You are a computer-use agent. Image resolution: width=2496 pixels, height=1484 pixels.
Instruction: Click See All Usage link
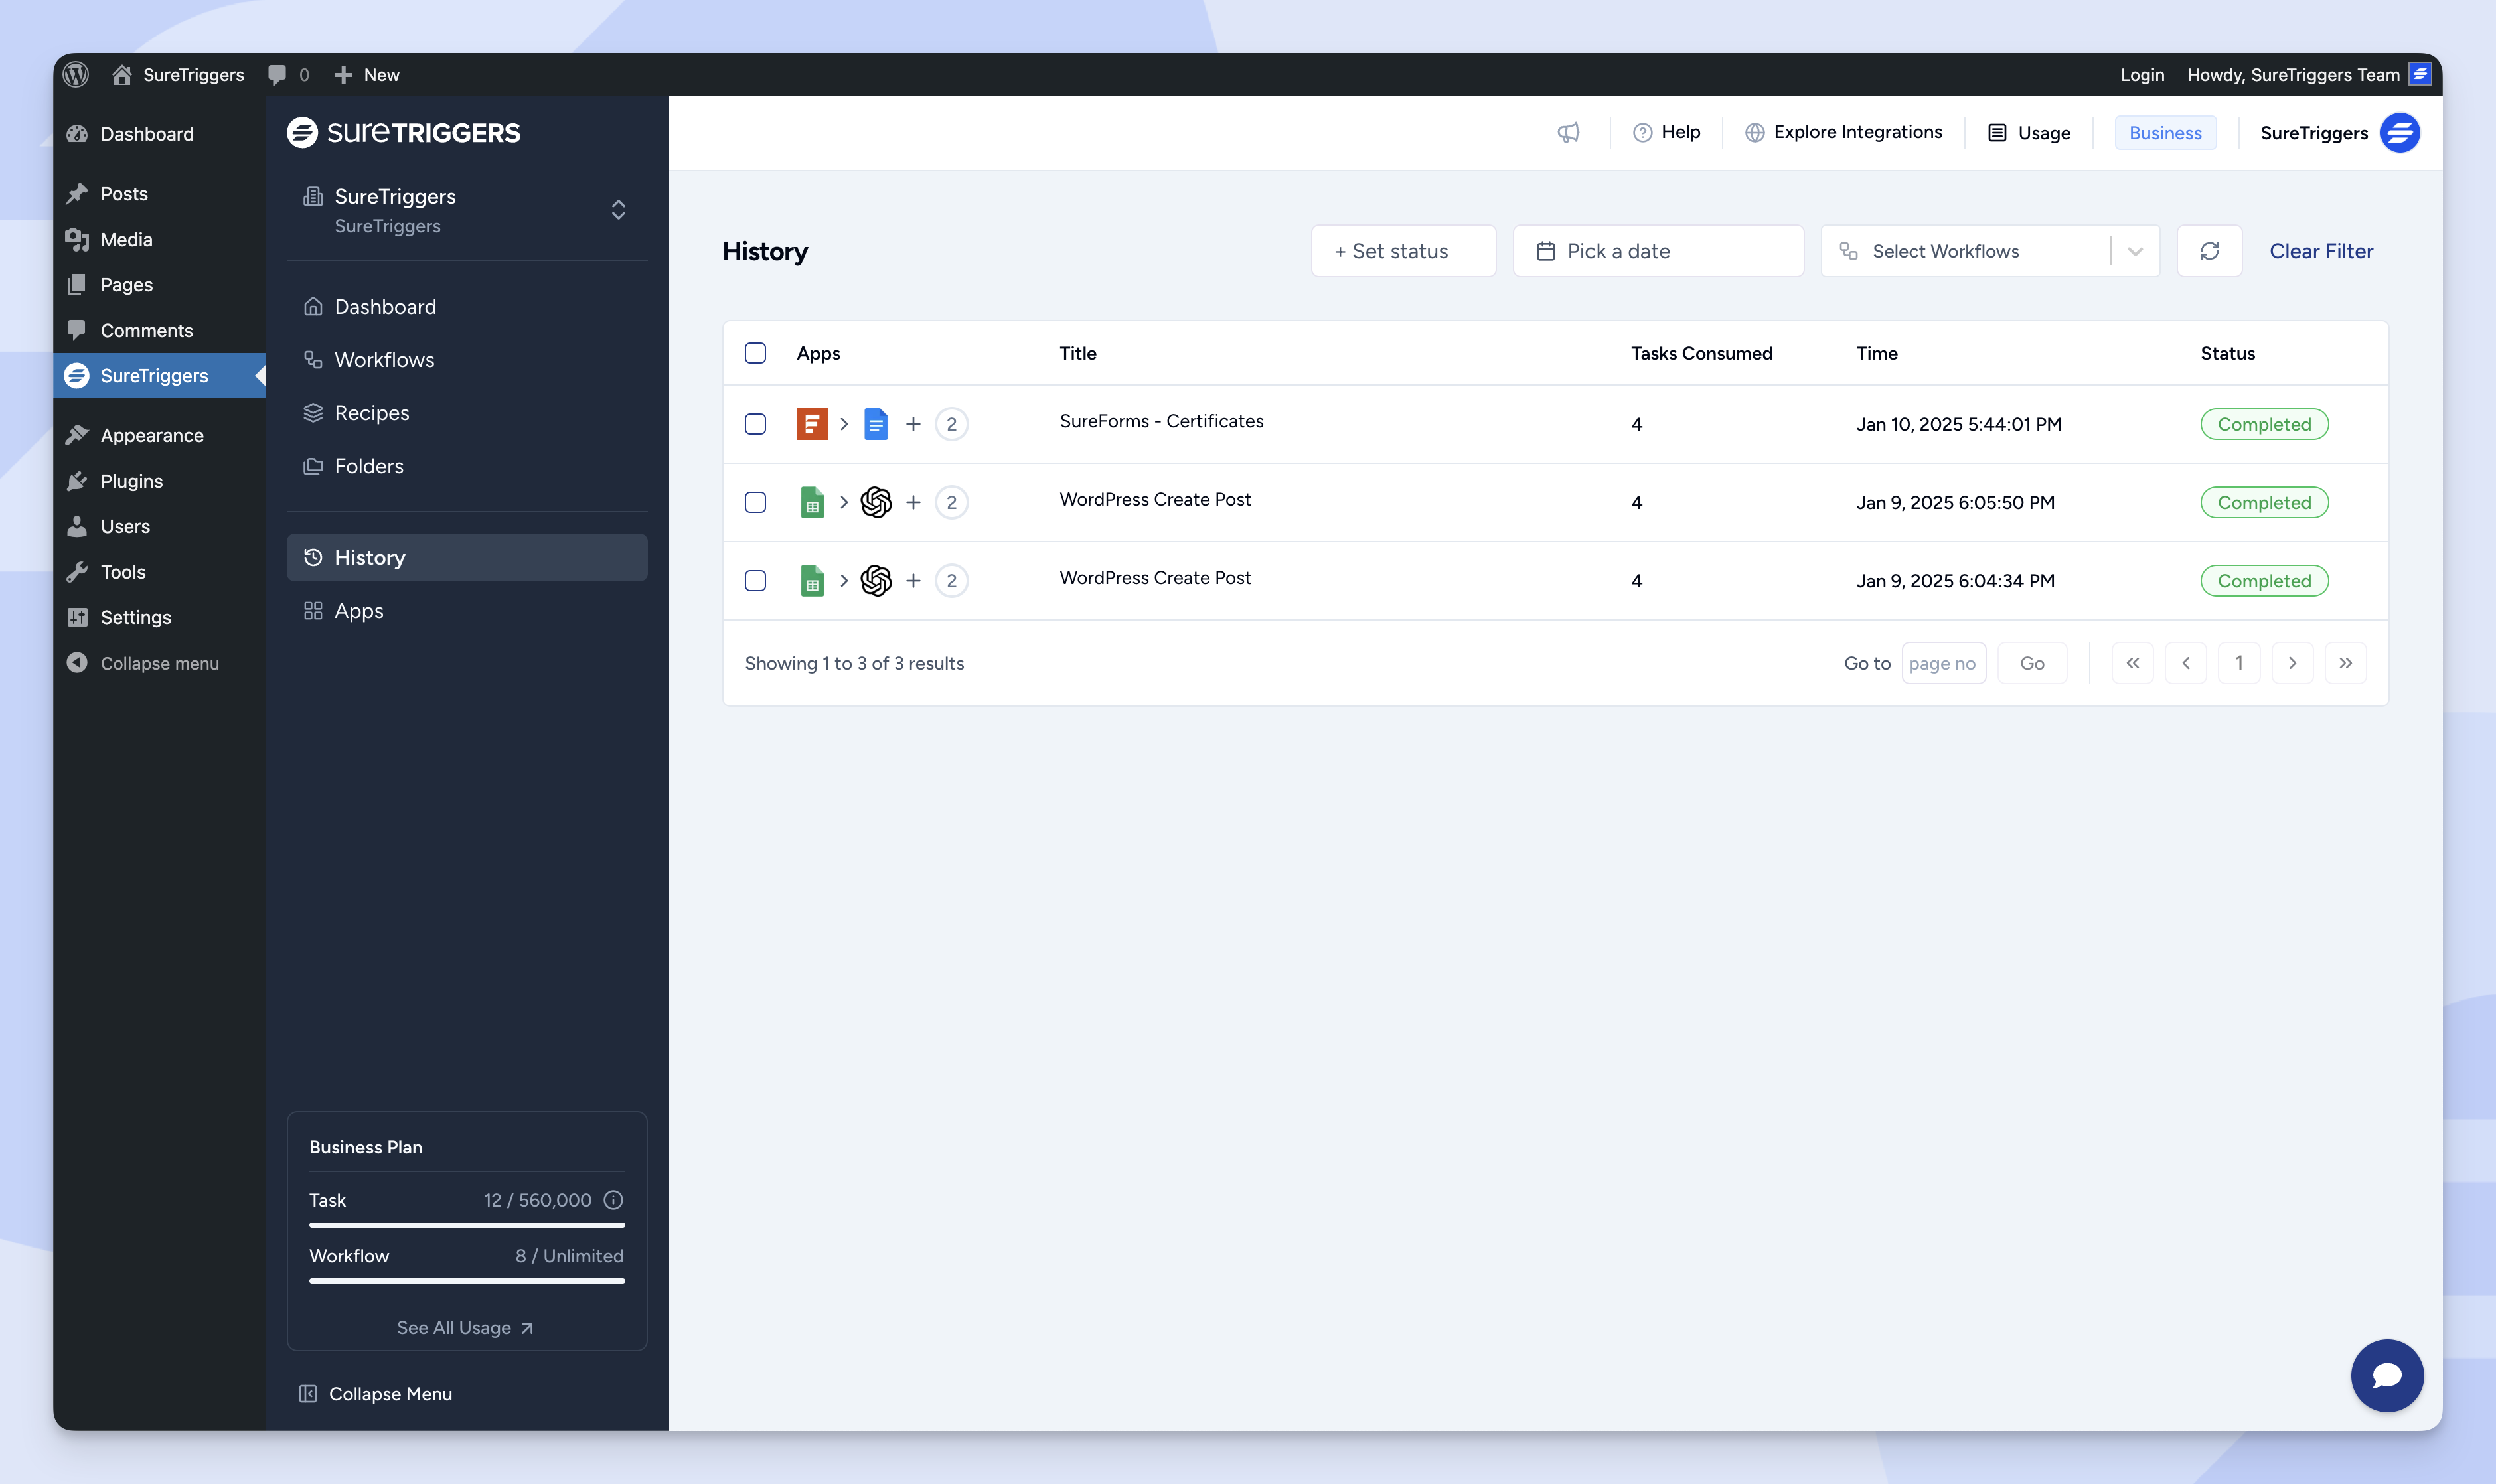(x=465, y=1327)
